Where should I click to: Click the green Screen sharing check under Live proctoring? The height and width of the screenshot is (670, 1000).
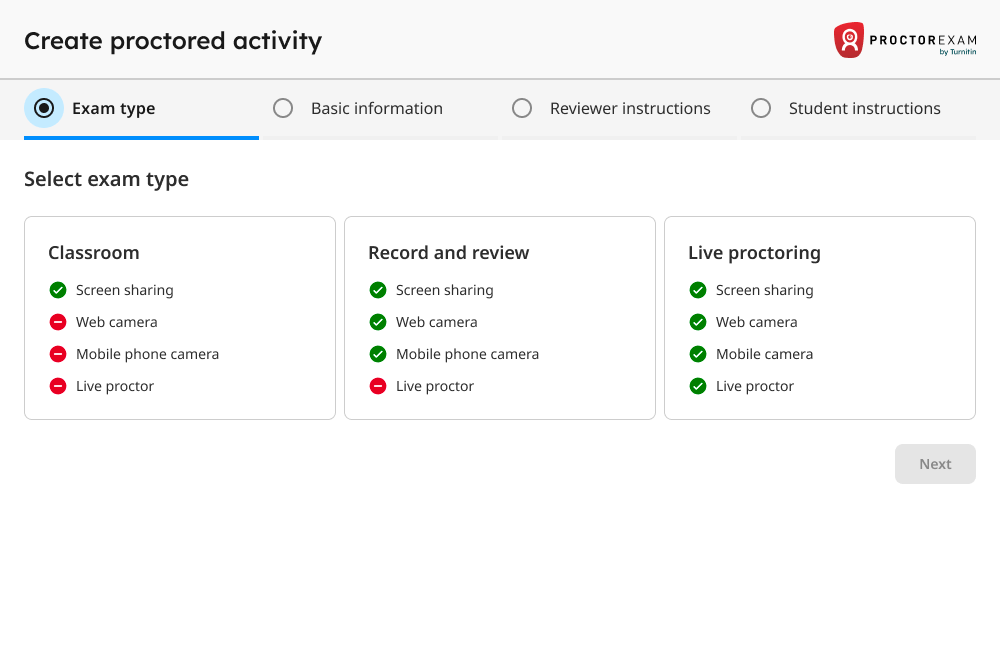[697, 290]
